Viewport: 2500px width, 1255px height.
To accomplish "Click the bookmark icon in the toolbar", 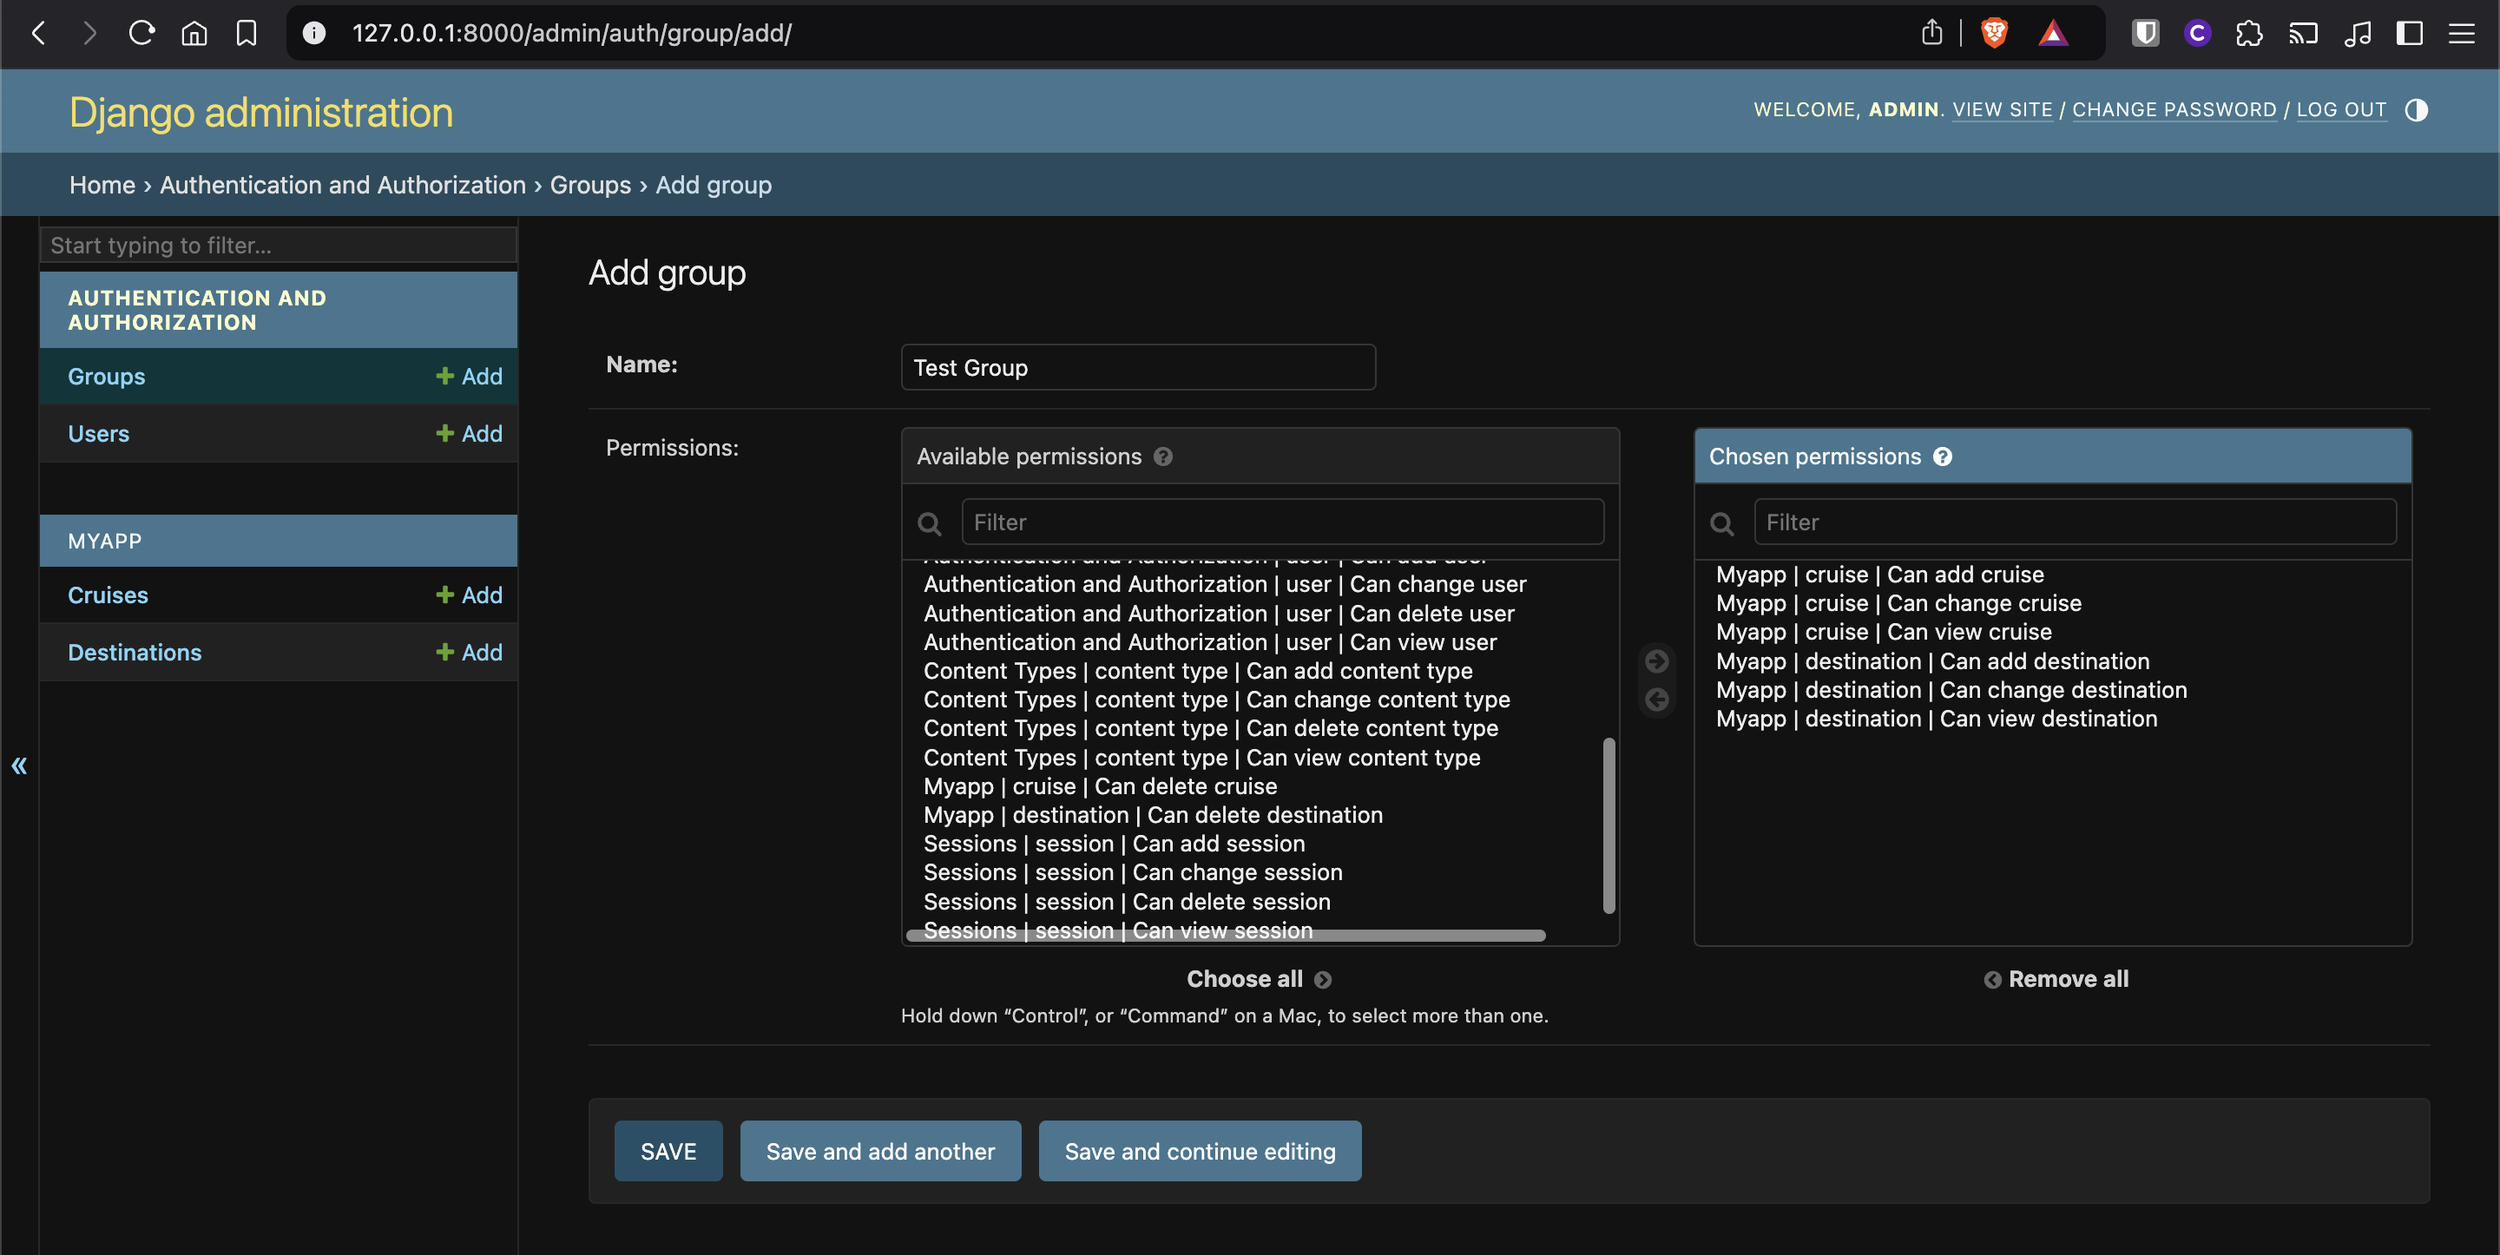I will (246, 33).
